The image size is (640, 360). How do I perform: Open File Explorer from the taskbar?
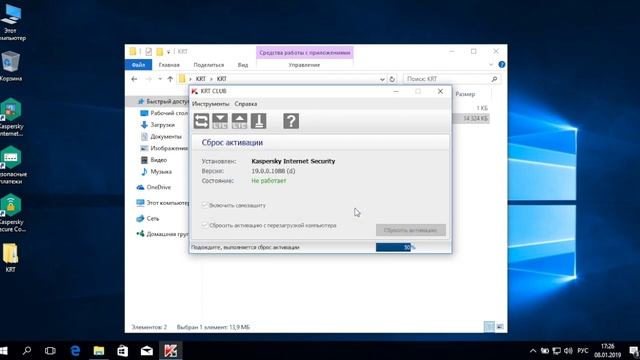point(99,351)
